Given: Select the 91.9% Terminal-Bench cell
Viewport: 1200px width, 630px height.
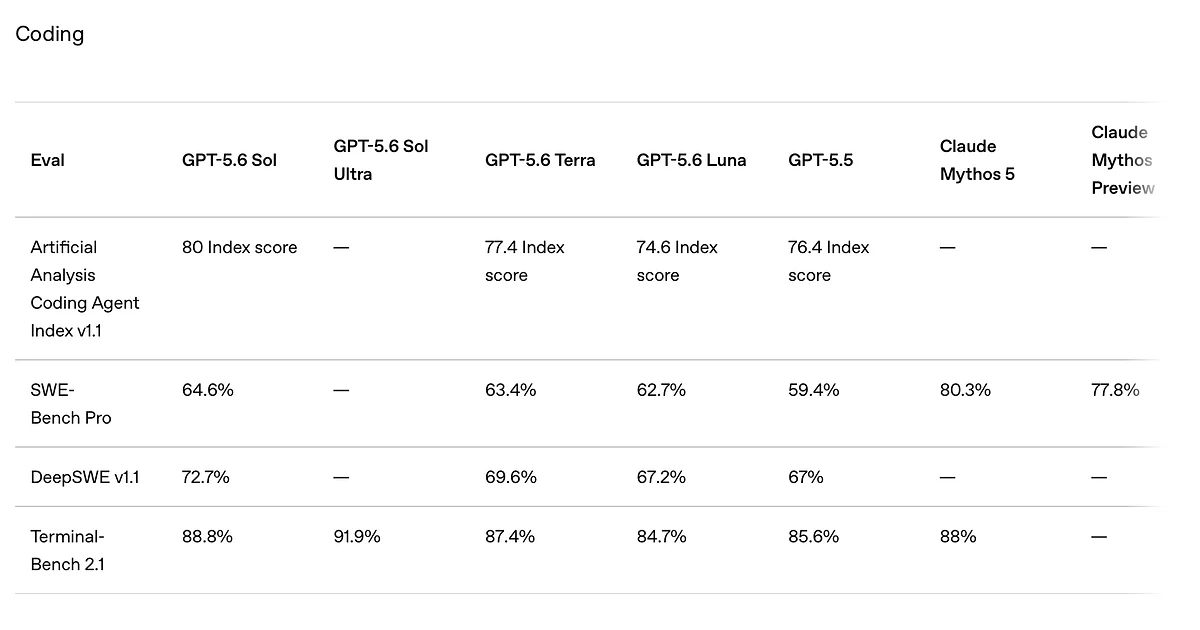Looking at the screenshot, I should point(357,536).
